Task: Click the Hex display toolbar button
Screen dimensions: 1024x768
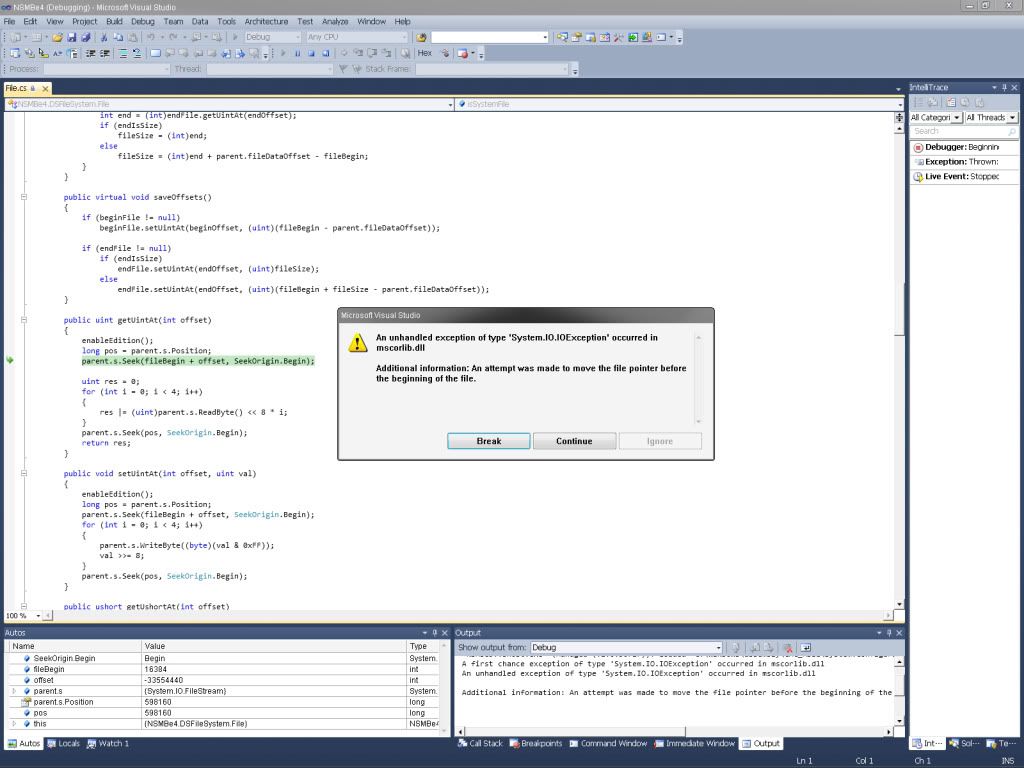Action: [x=425, y=53]
